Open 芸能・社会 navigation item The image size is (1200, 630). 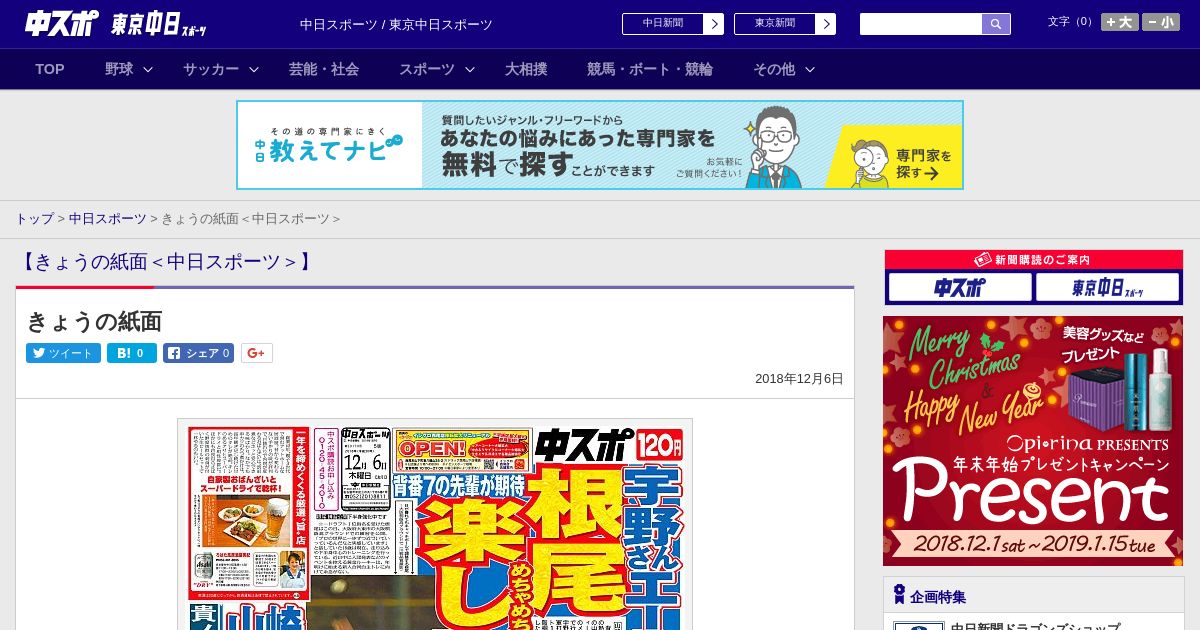(324, 69)
